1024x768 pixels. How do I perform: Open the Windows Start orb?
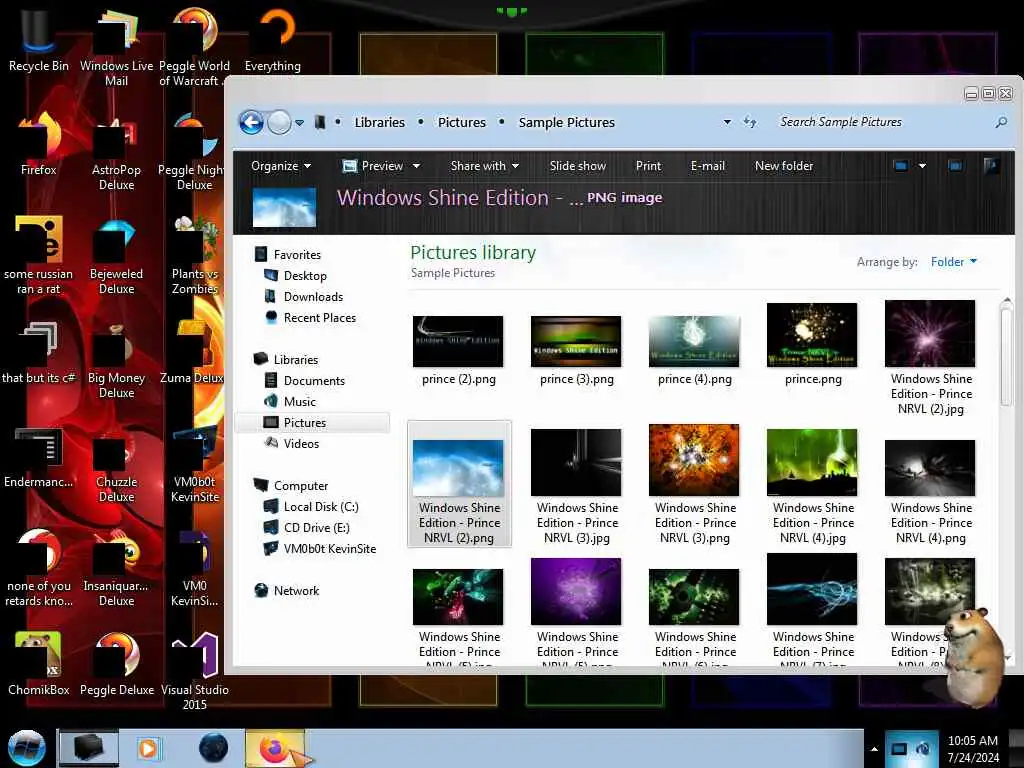27,748
